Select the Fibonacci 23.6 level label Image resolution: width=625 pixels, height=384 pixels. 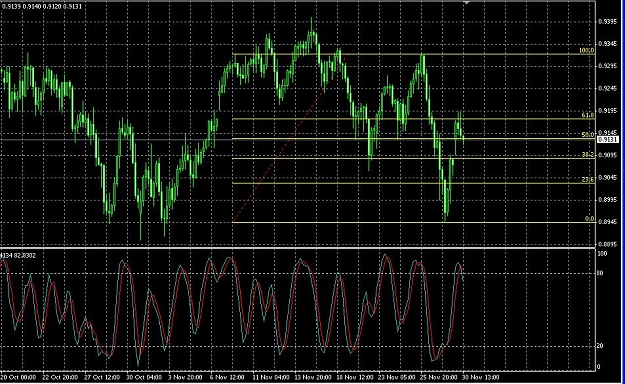coord(588,180)
